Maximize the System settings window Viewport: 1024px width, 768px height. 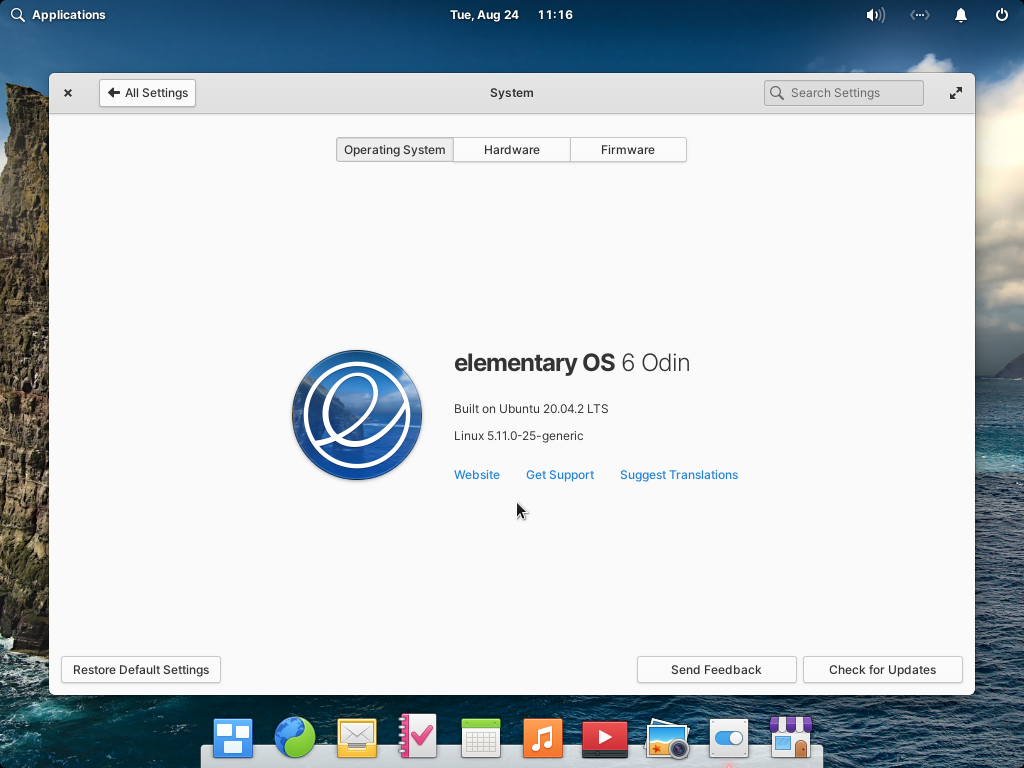(x=955, y=93)
